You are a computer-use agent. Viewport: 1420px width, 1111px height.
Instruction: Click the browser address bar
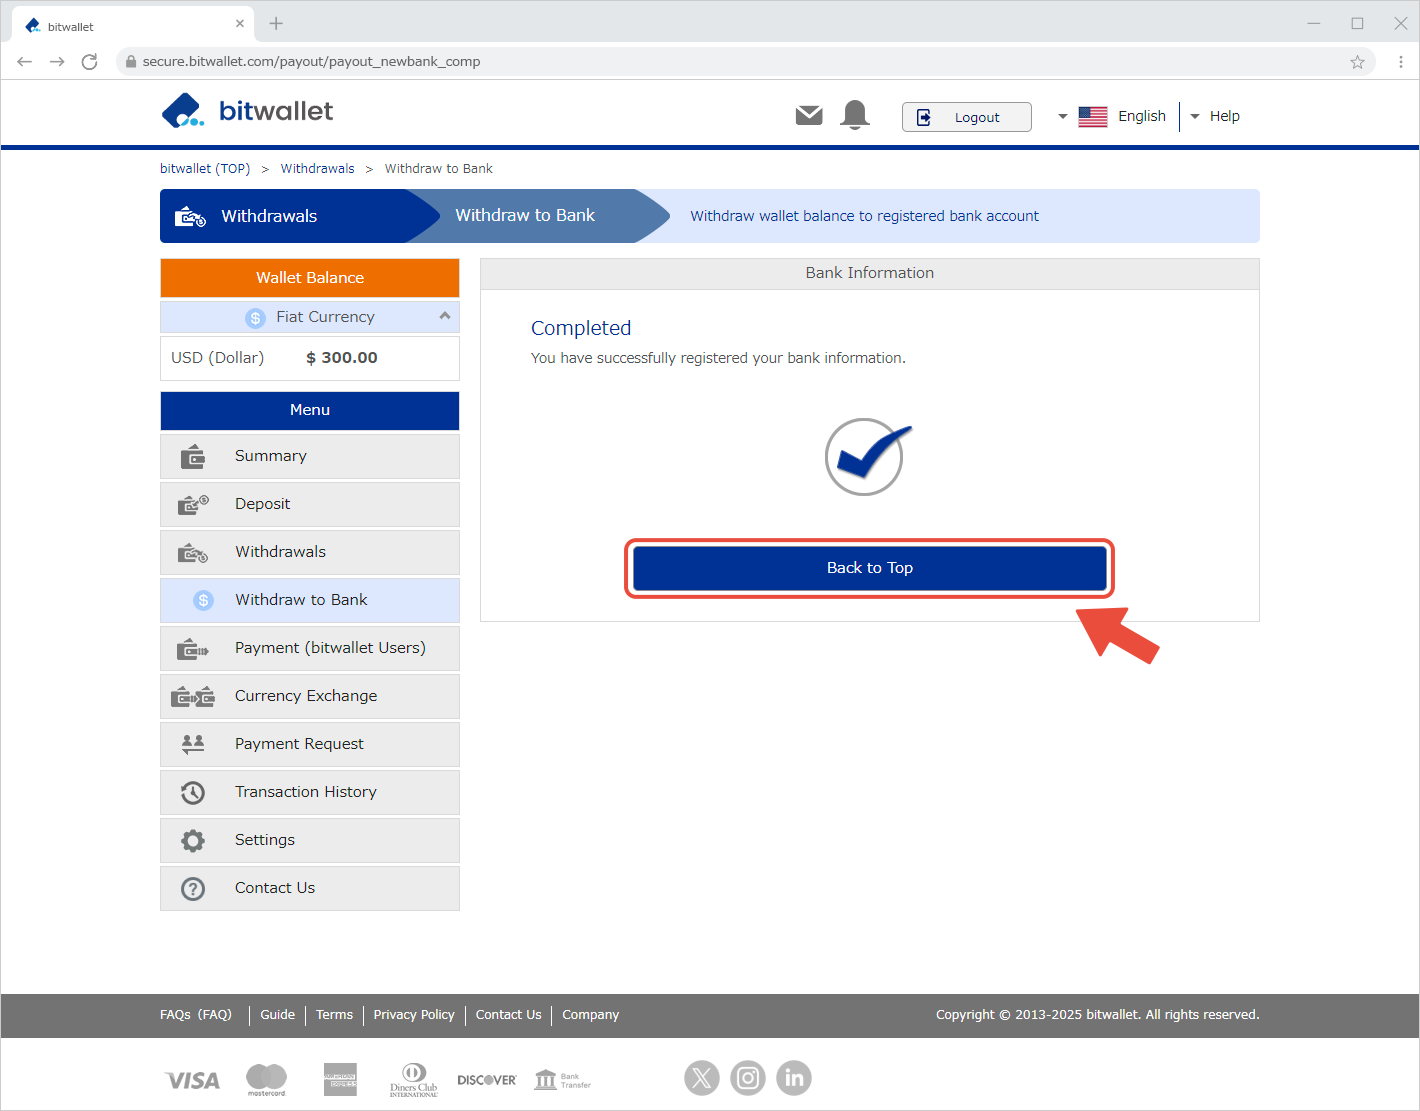point(700,62)
